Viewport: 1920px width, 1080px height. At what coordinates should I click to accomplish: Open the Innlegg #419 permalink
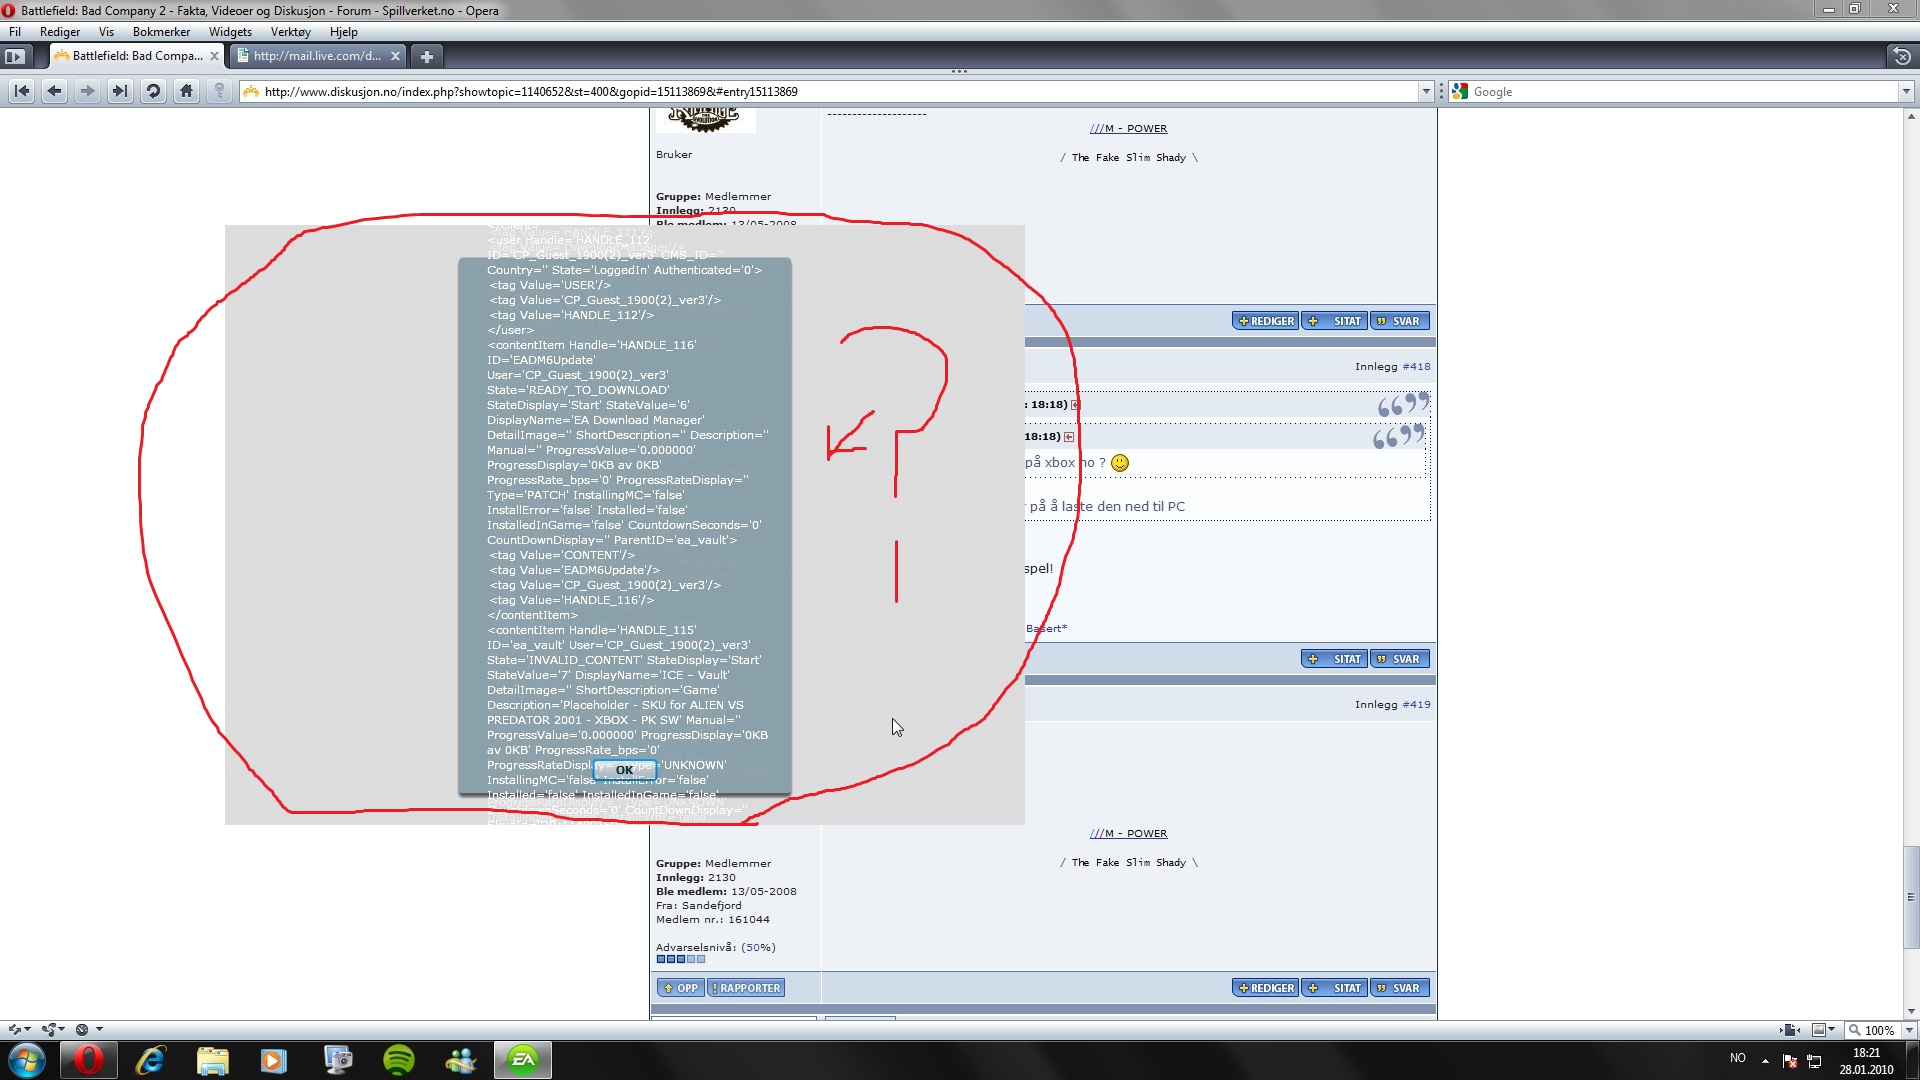point(1416,705)
